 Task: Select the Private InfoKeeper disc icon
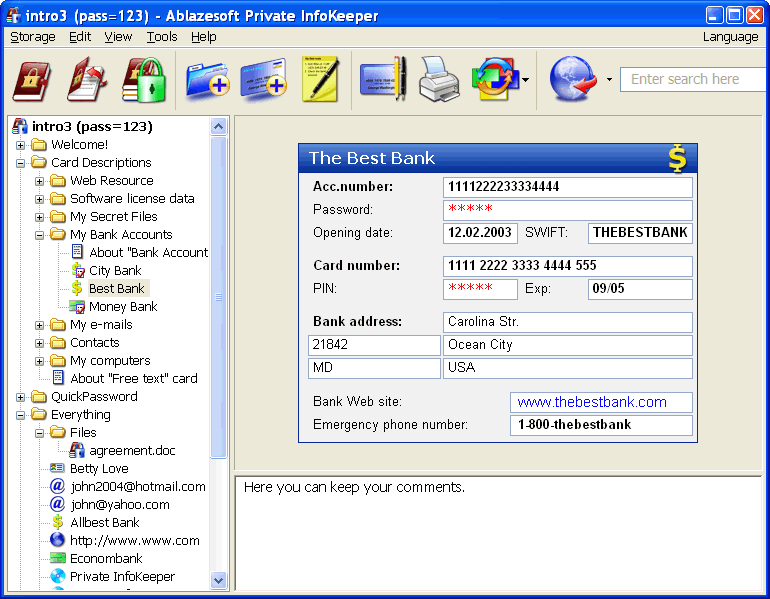pos(57,576)
